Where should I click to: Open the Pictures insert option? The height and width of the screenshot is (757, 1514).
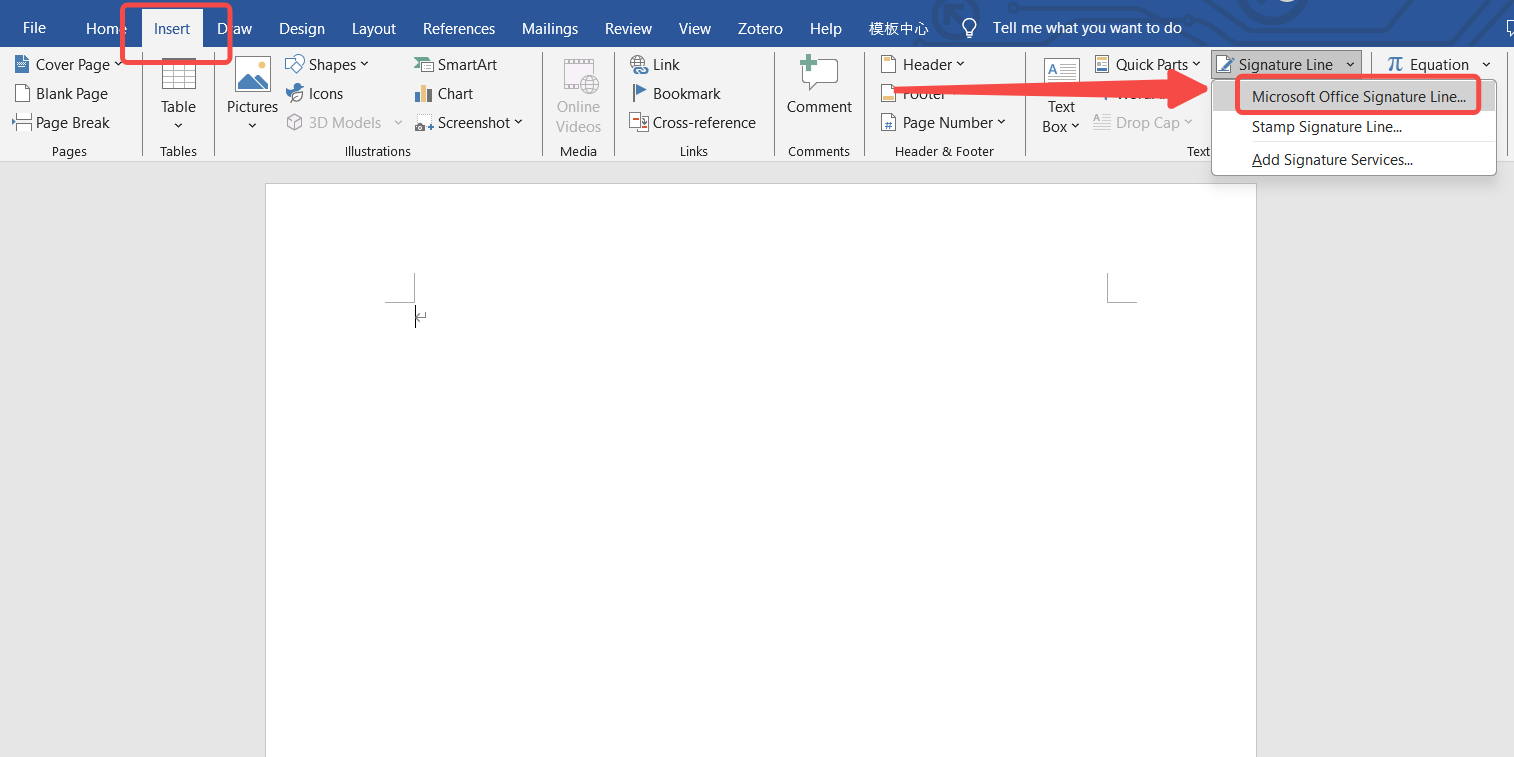pyautogui.click(x=252, y=78)
